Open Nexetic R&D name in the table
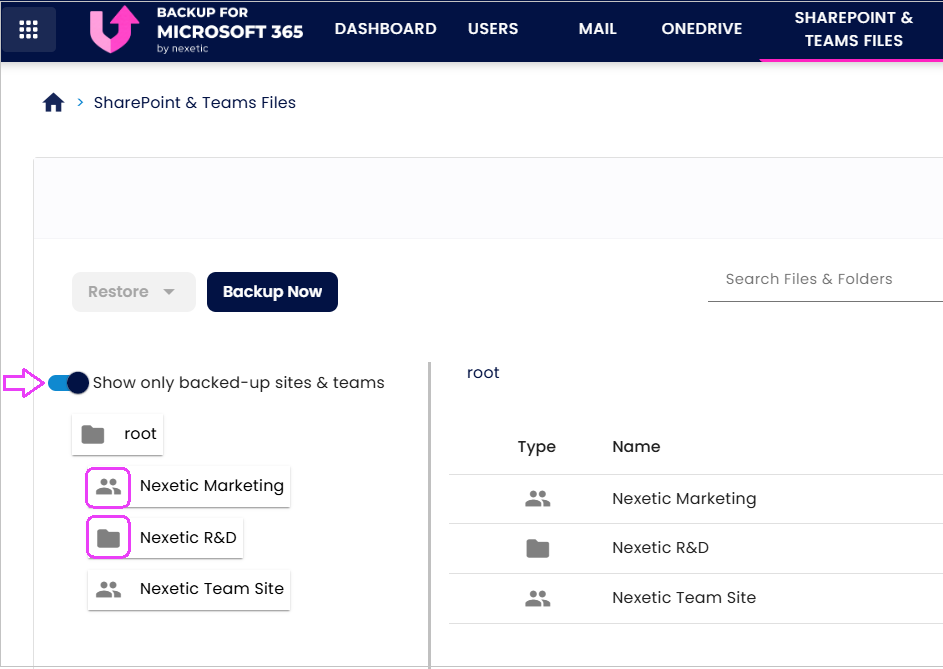 pos(660,548)
